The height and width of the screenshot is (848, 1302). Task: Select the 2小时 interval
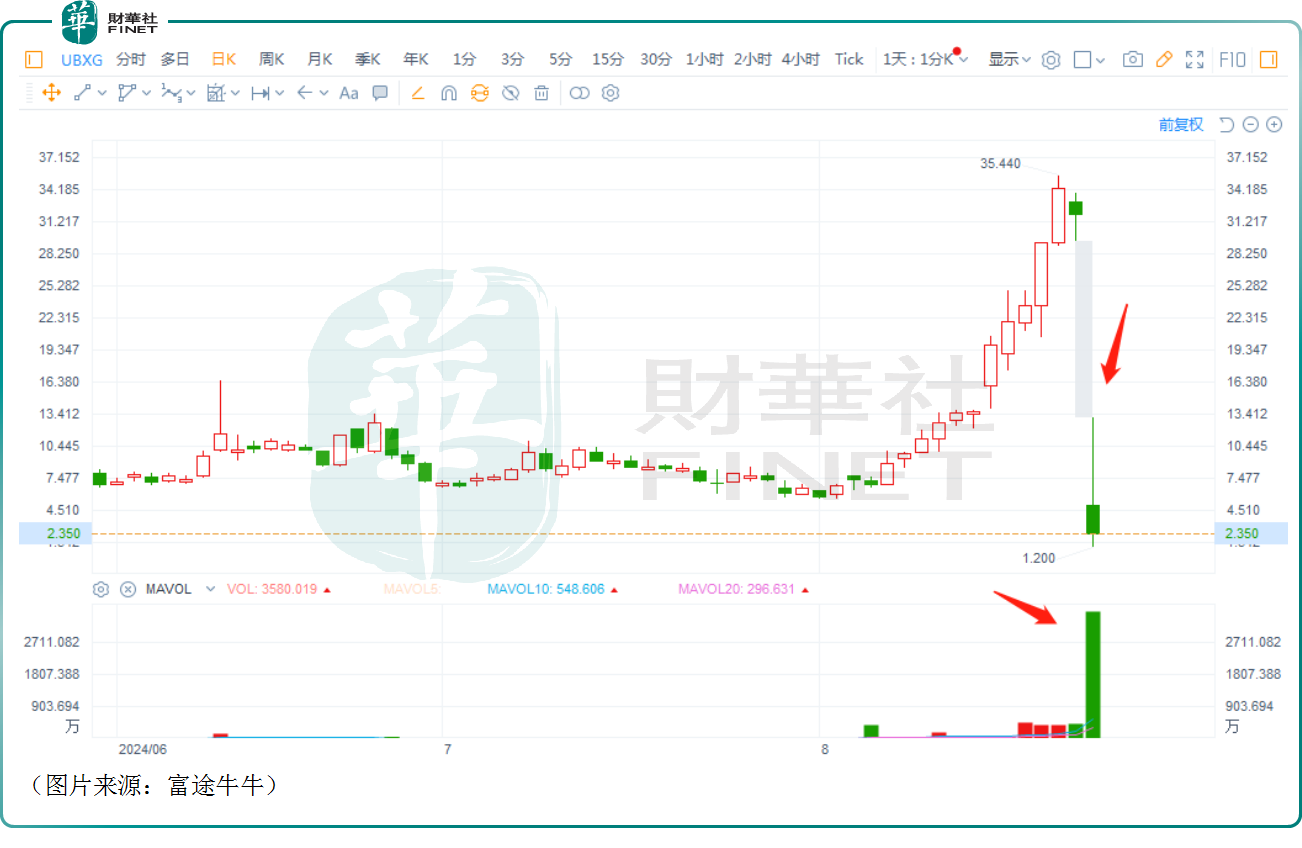coord(752,59)
